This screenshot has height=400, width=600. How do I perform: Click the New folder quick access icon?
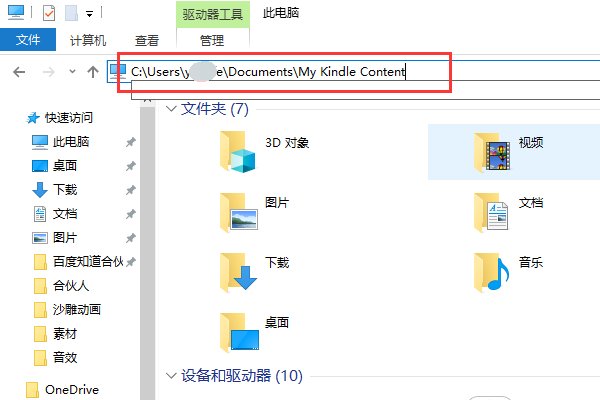point(72,13)
